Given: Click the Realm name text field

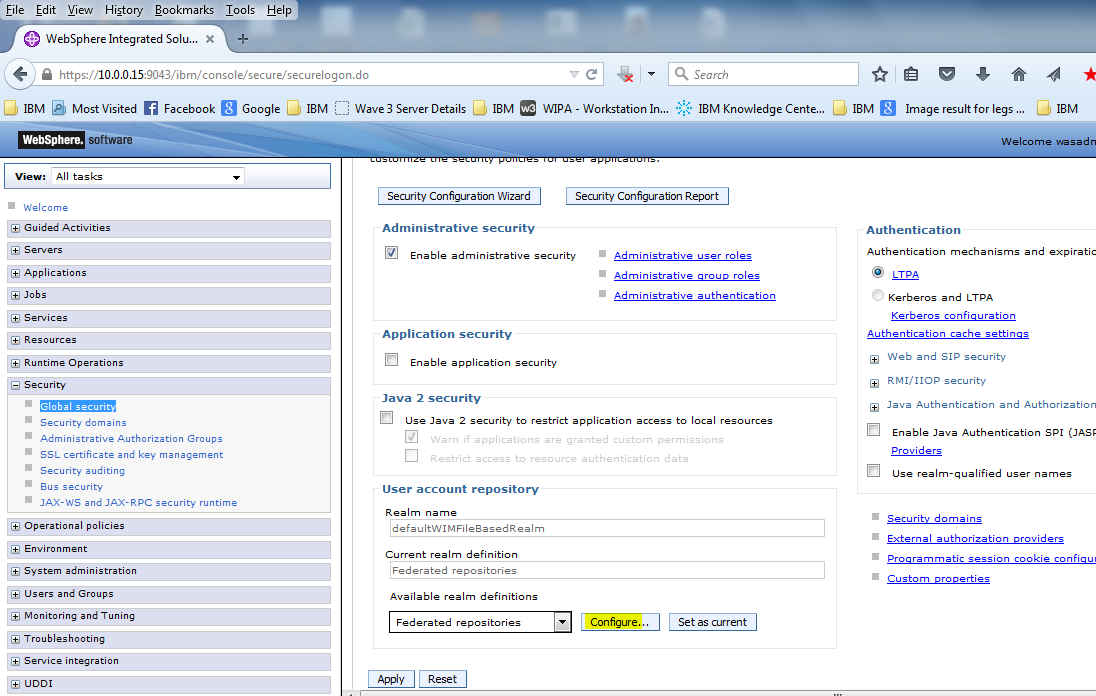Looking at the screenshot, I should (x=607, y=528).
